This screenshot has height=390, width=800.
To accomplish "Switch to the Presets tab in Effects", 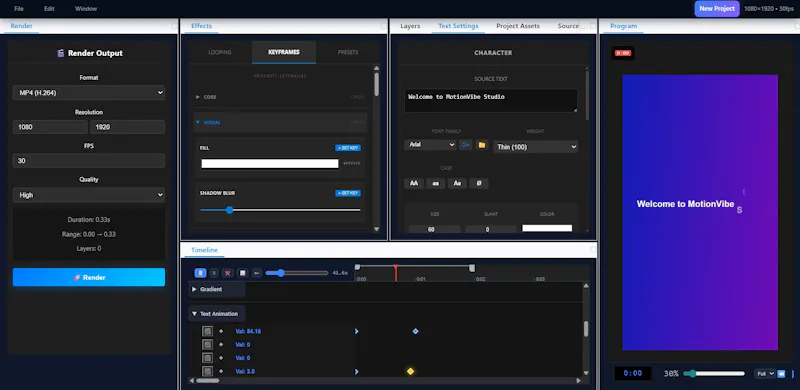I will coord(348,52).
